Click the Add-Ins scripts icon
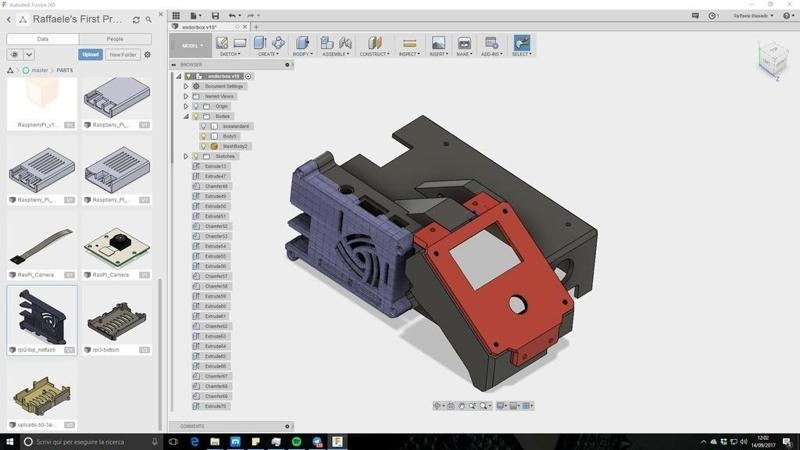Screen dimensions: 800x450 (491, 43)
